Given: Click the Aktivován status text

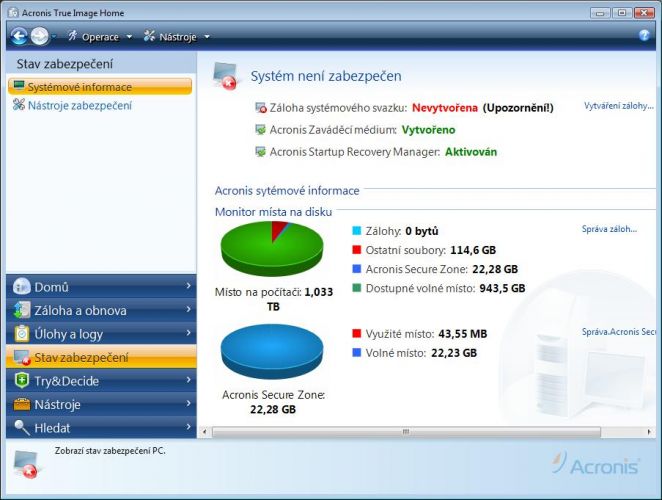Looking at the screenshot, I should (471, 152).
